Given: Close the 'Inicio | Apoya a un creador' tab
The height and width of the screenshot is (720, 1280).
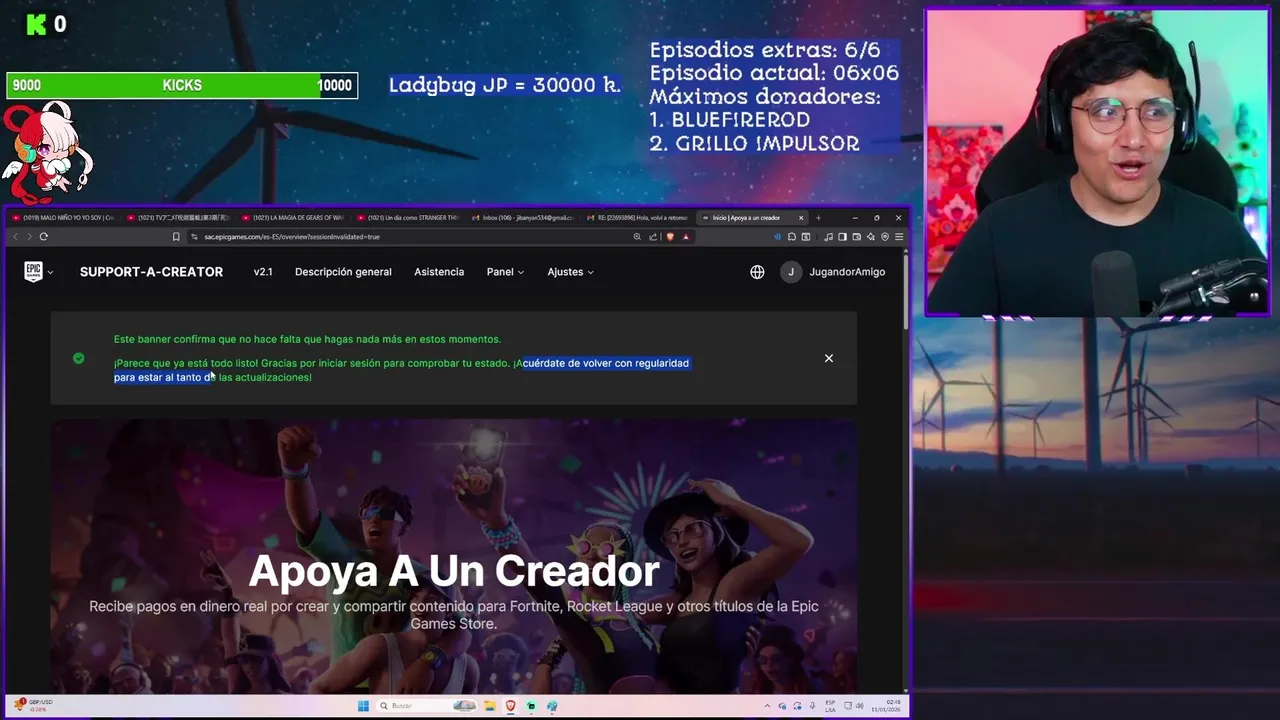Looking at the screenshot, I should [x=800, y=217].
